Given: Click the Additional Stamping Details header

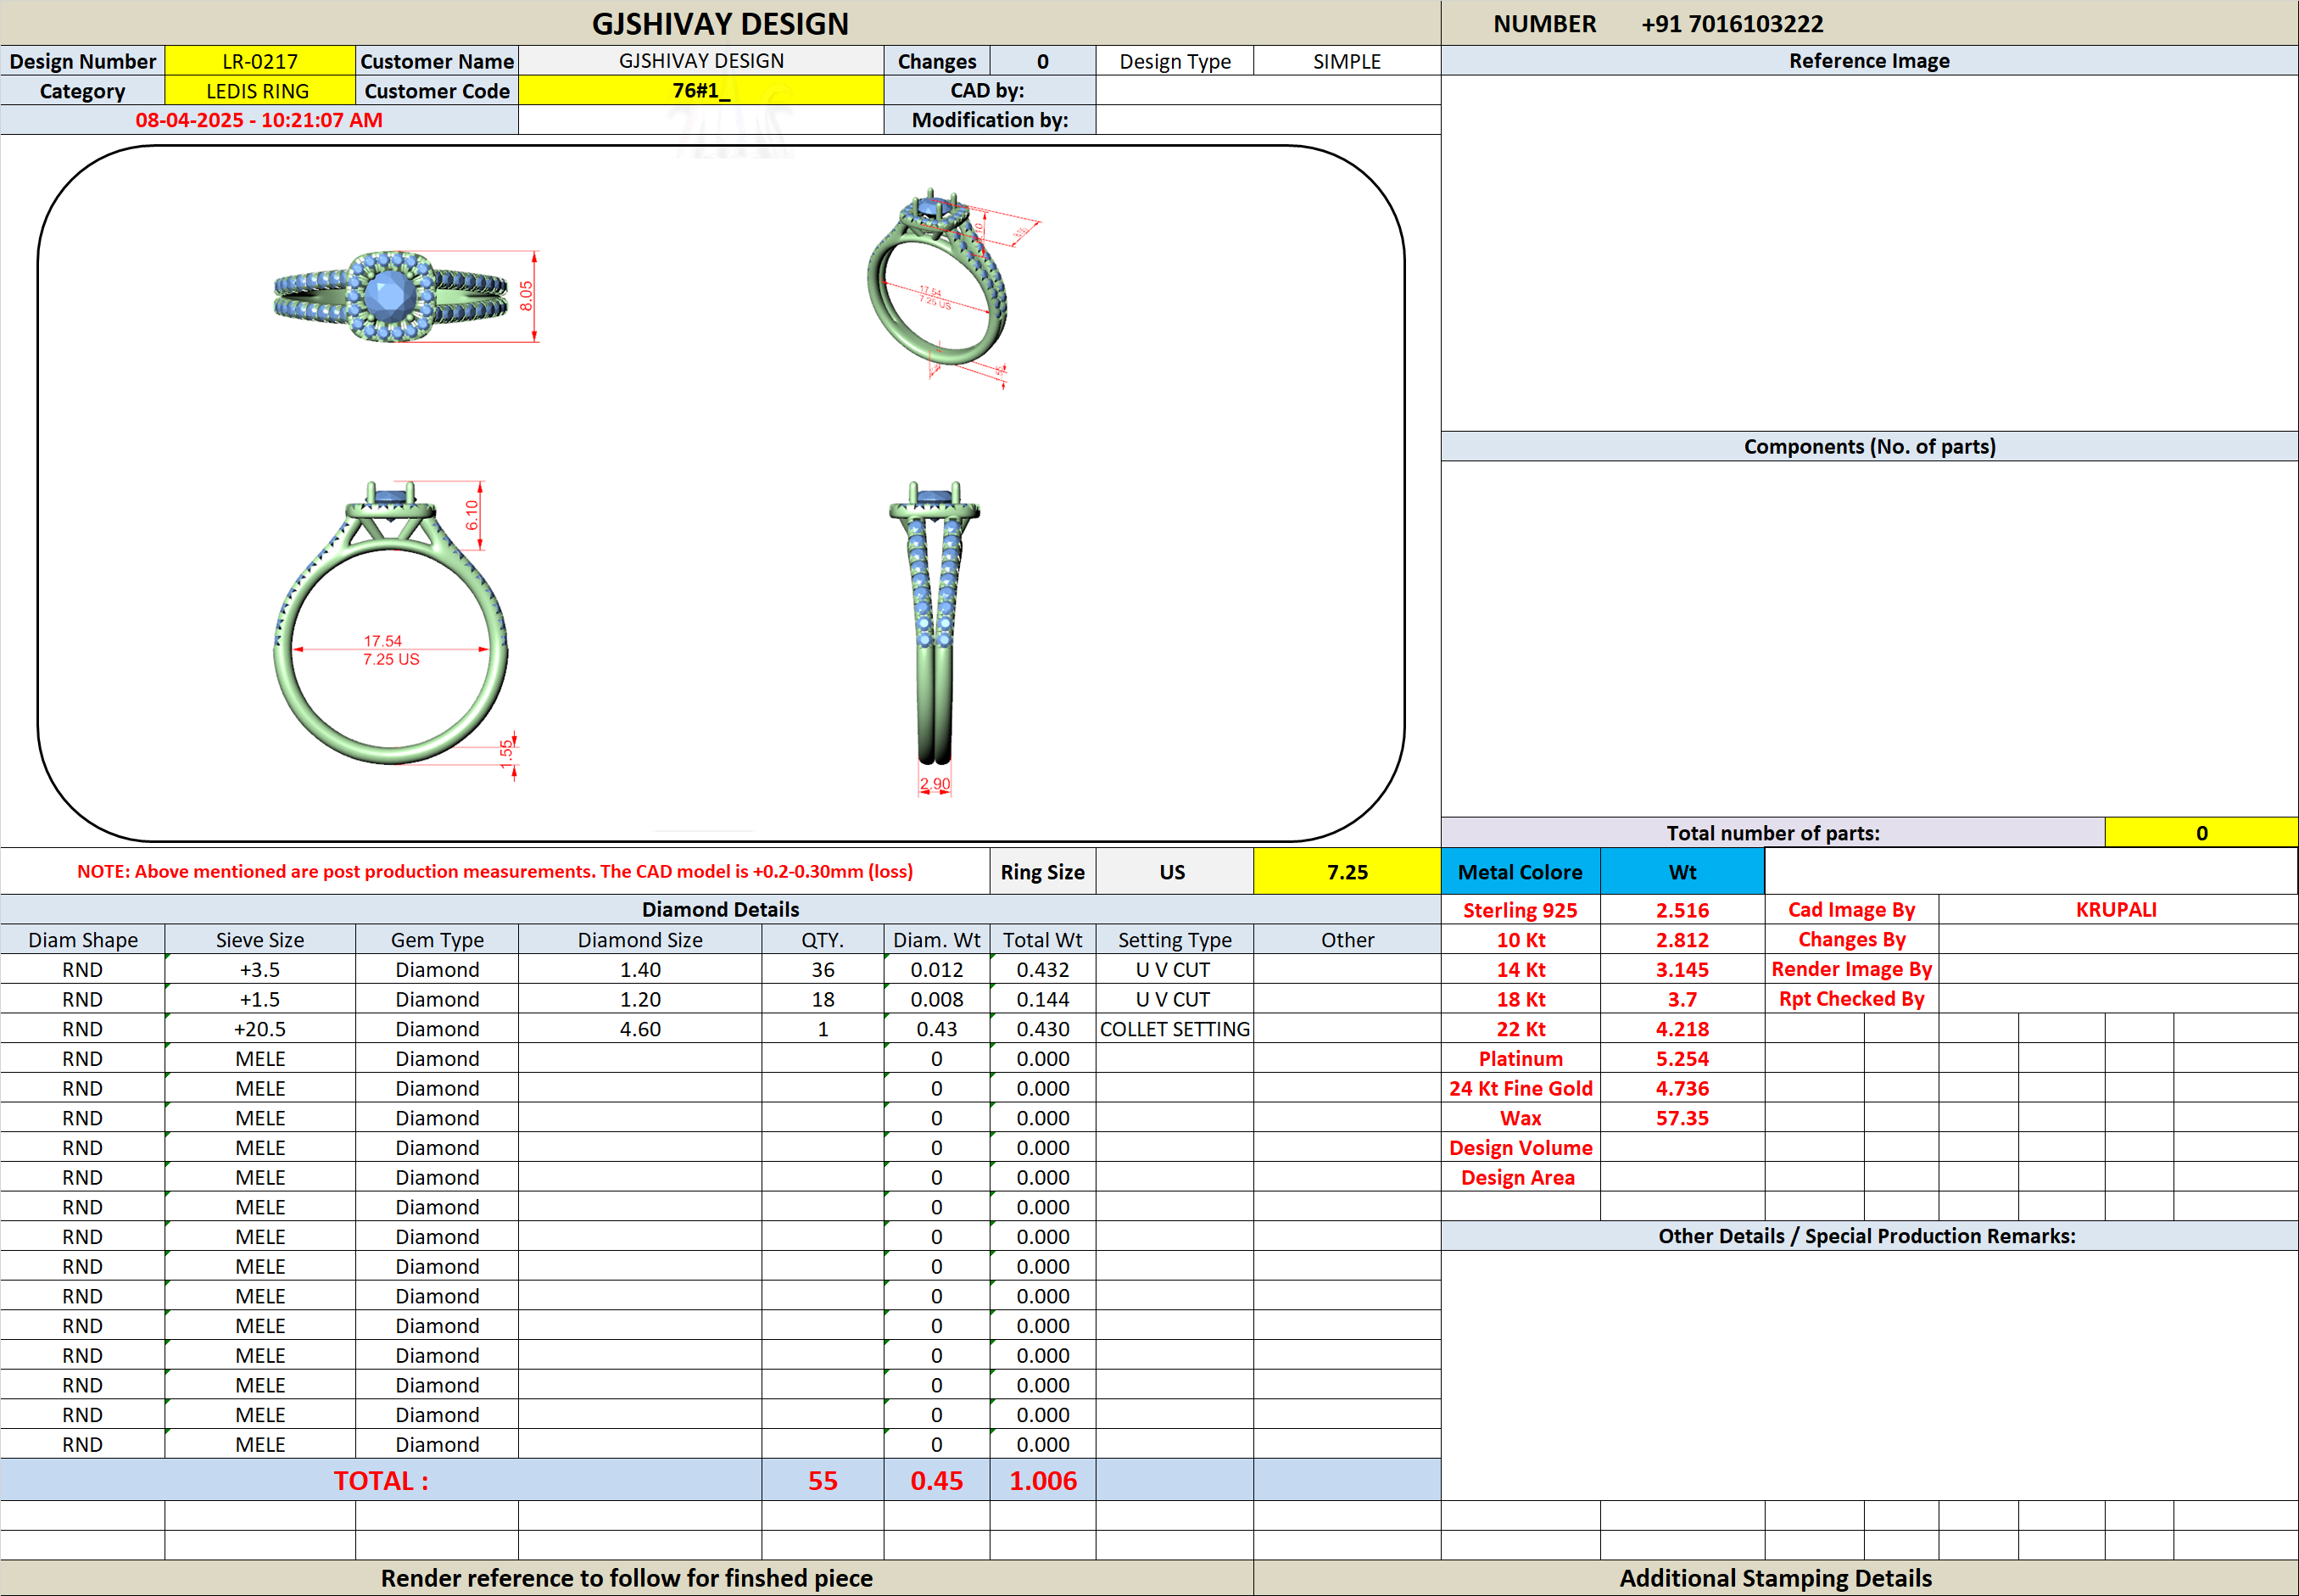Looking at the screenshot, I should pyautogui.click(x=1776, y=1578).
